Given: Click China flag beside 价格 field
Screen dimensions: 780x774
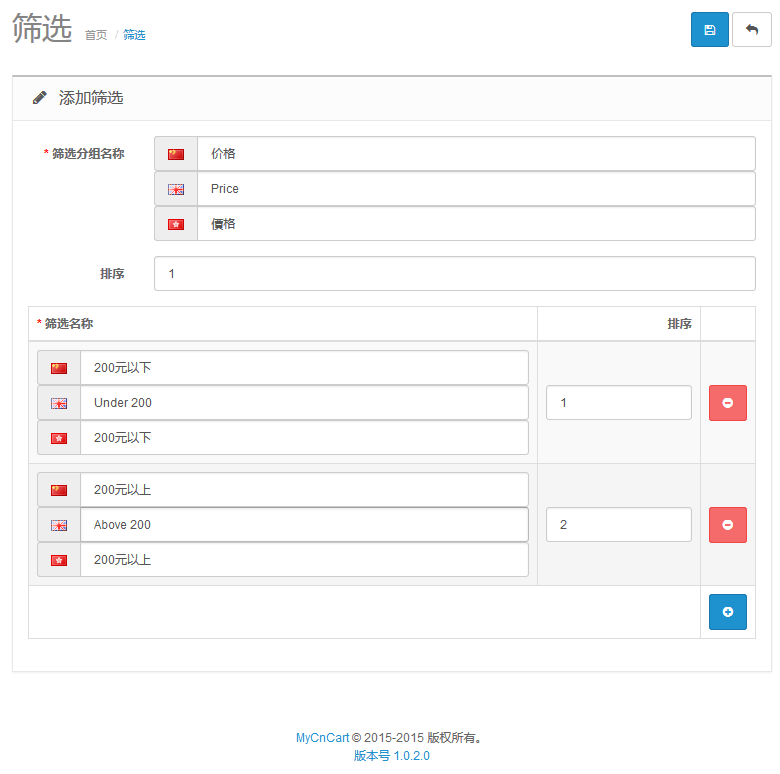Looking at the screenshot, I should point(176,154).
